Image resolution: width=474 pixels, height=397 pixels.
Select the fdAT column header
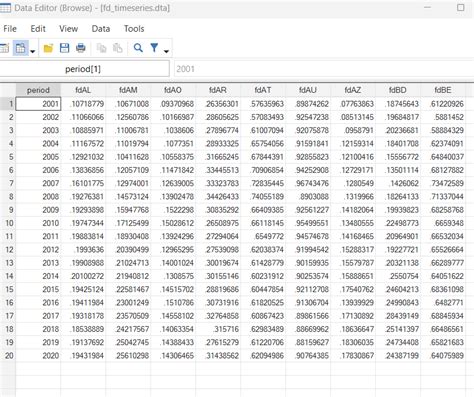263,90
